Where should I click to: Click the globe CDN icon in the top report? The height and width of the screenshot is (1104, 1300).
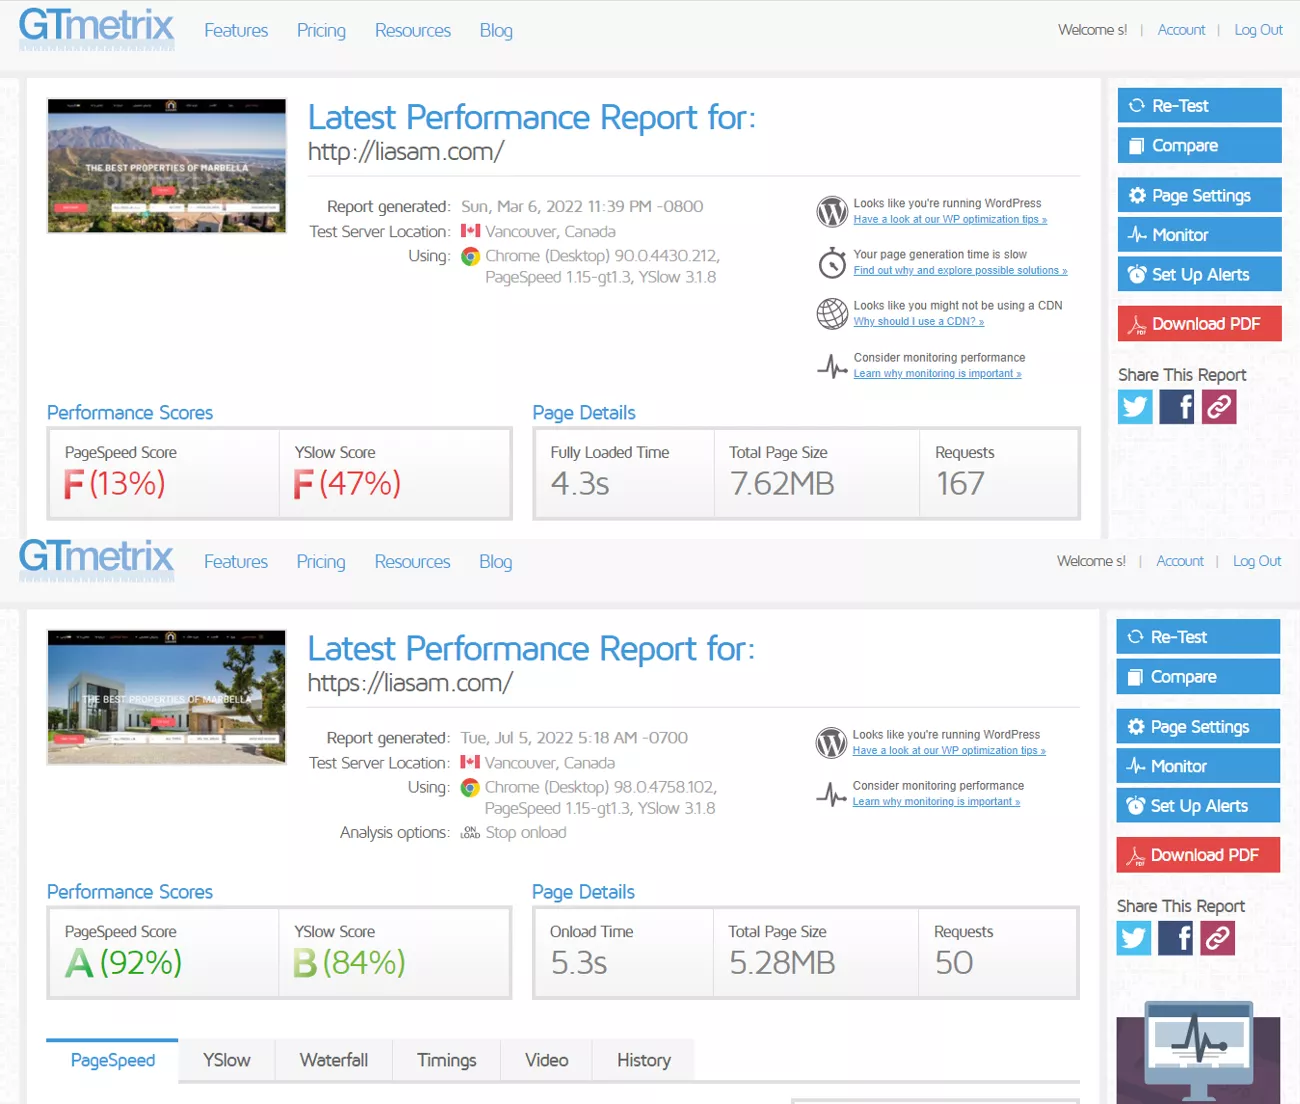coord(832,314)
